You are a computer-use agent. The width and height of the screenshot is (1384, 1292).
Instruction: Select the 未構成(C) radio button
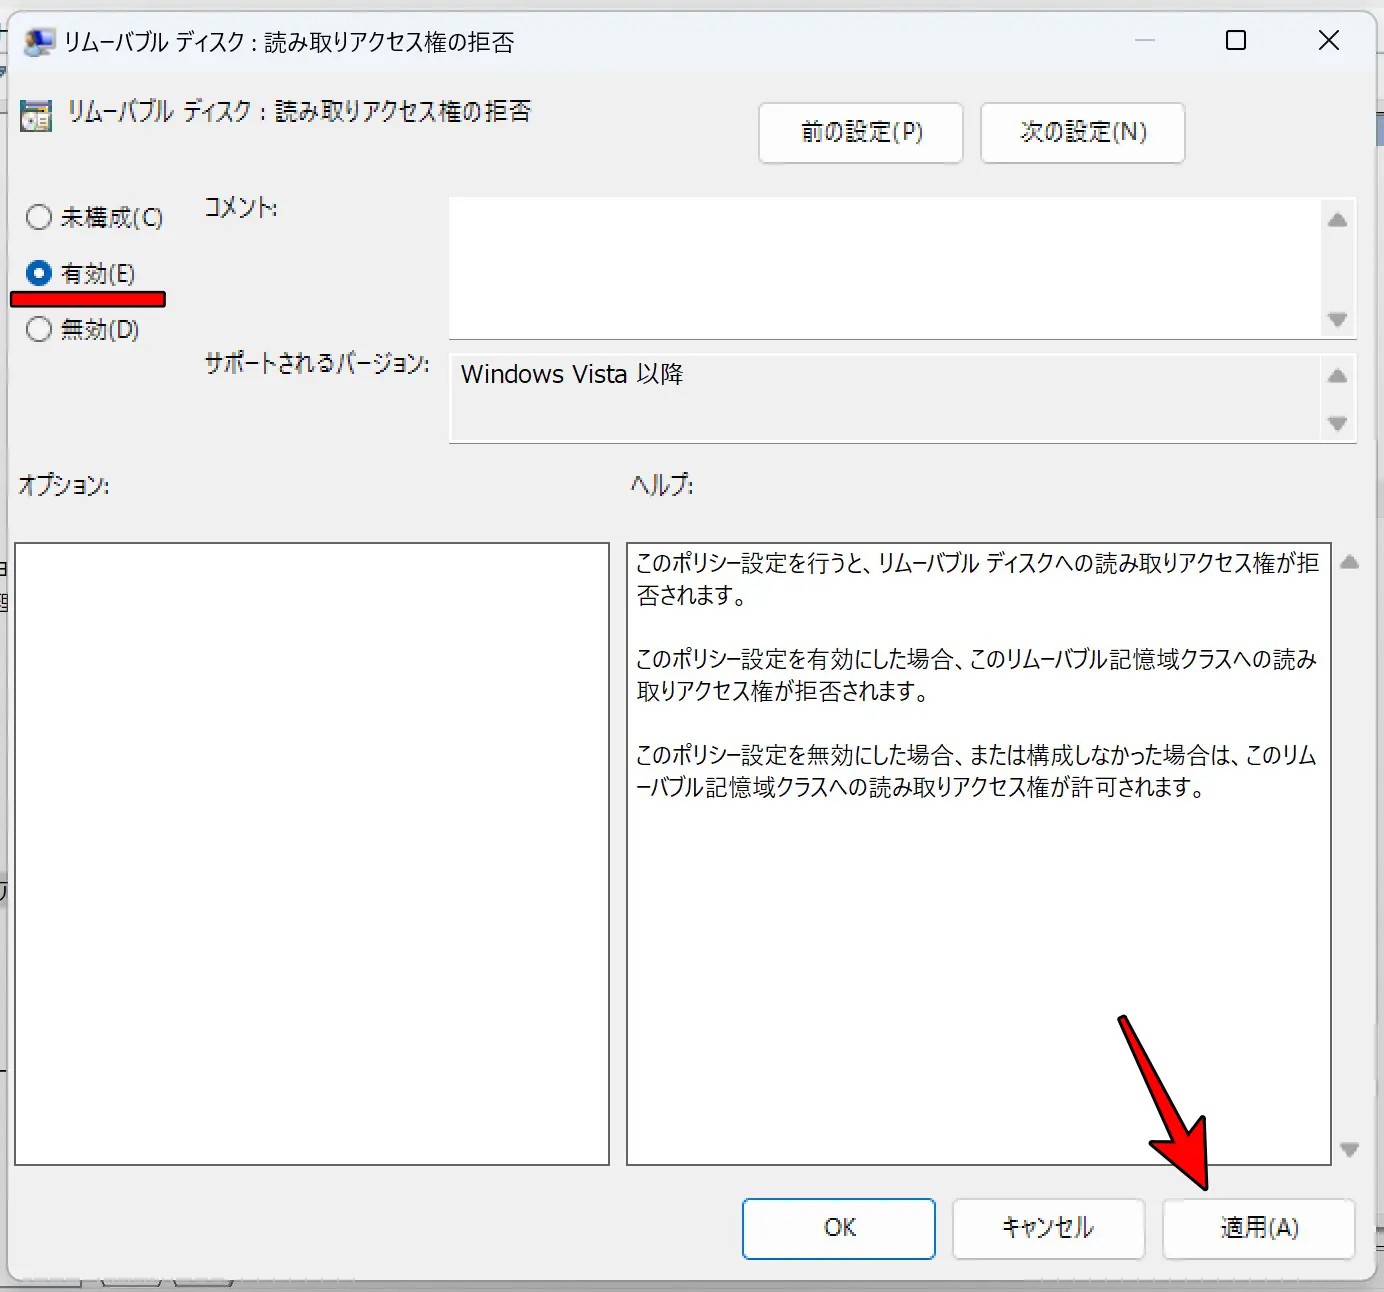[39, 217]
